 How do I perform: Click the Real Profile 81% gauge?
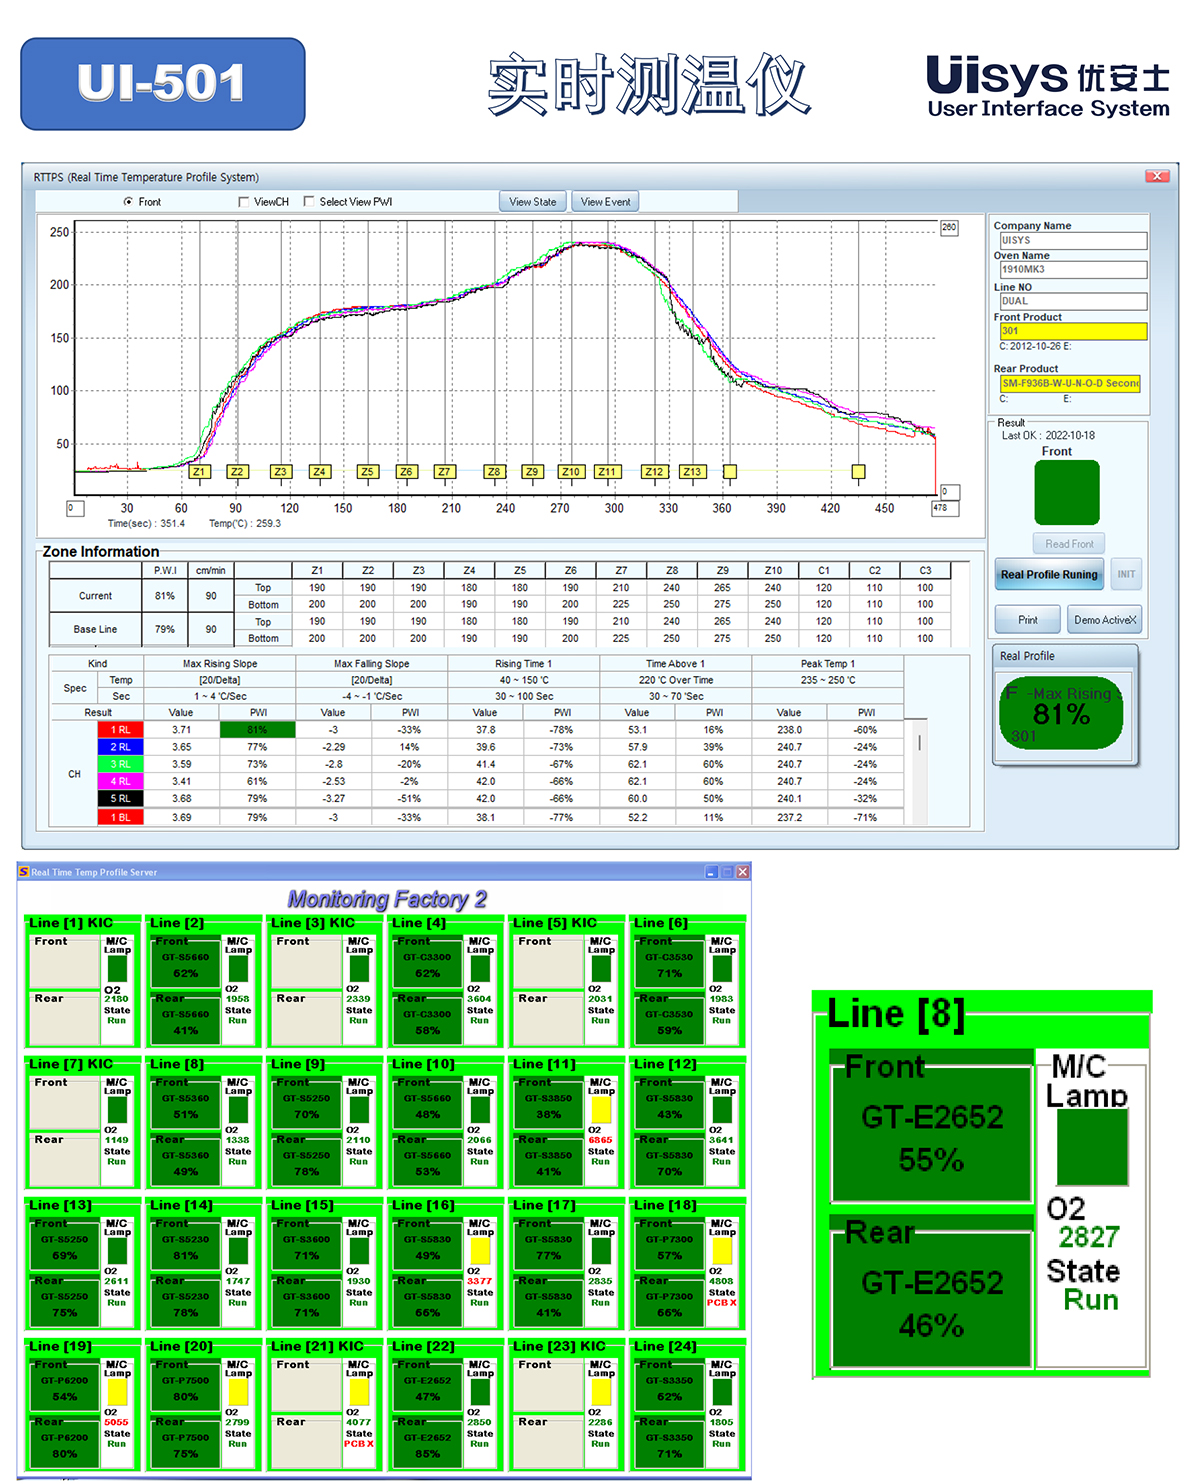1061,713
